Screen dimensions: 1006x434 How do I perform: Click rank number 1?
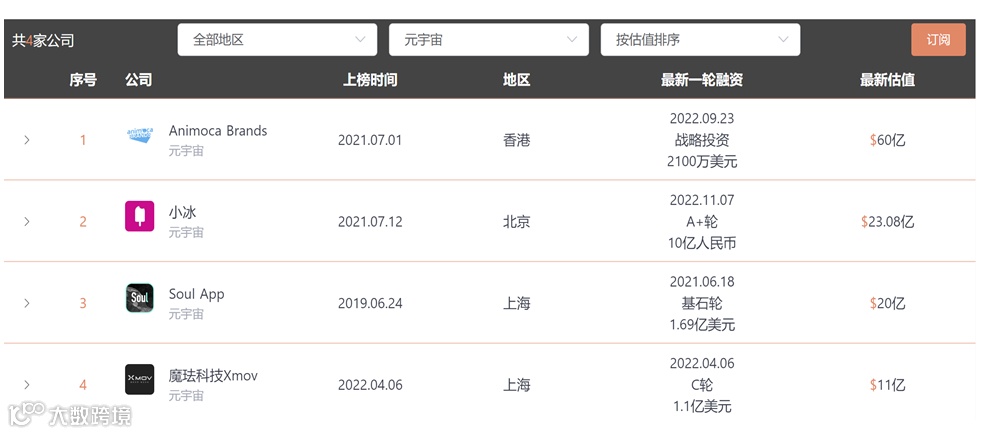(83, 140)
